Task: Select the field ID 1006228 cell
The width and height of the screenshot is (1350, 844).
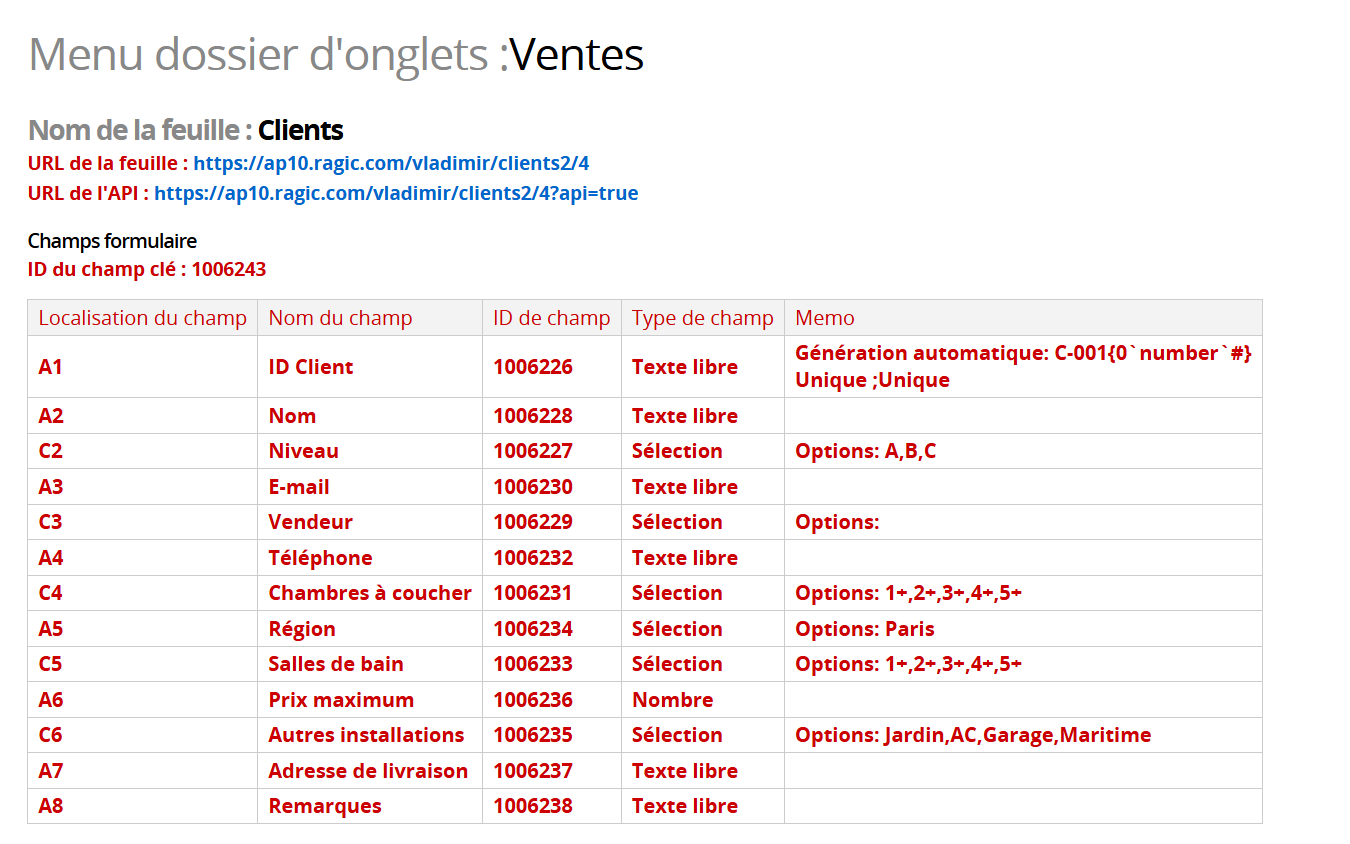Action: 552,416
